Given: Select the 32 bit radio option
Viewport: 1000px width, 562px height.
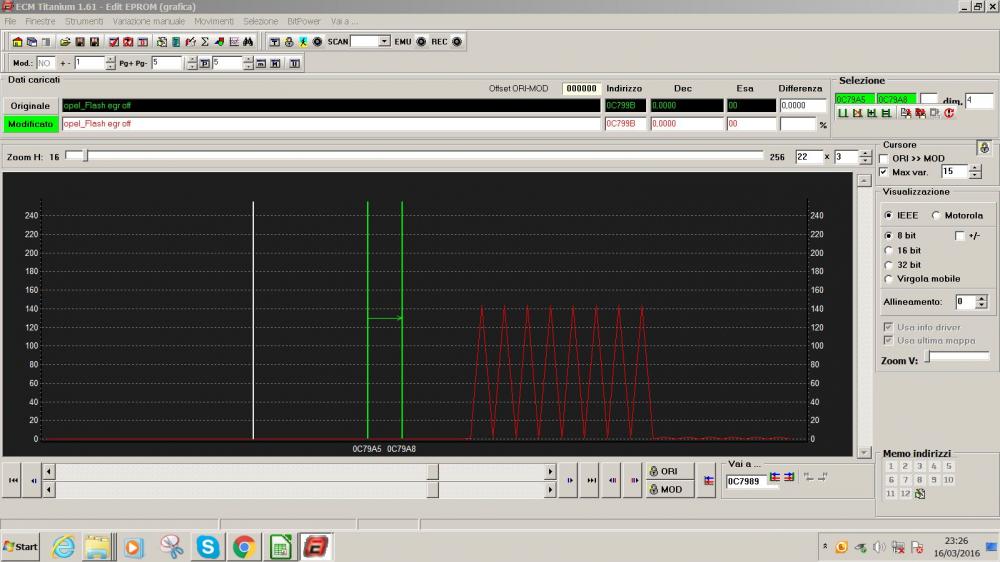Looking at the screenshot, I should pos(888,265).
